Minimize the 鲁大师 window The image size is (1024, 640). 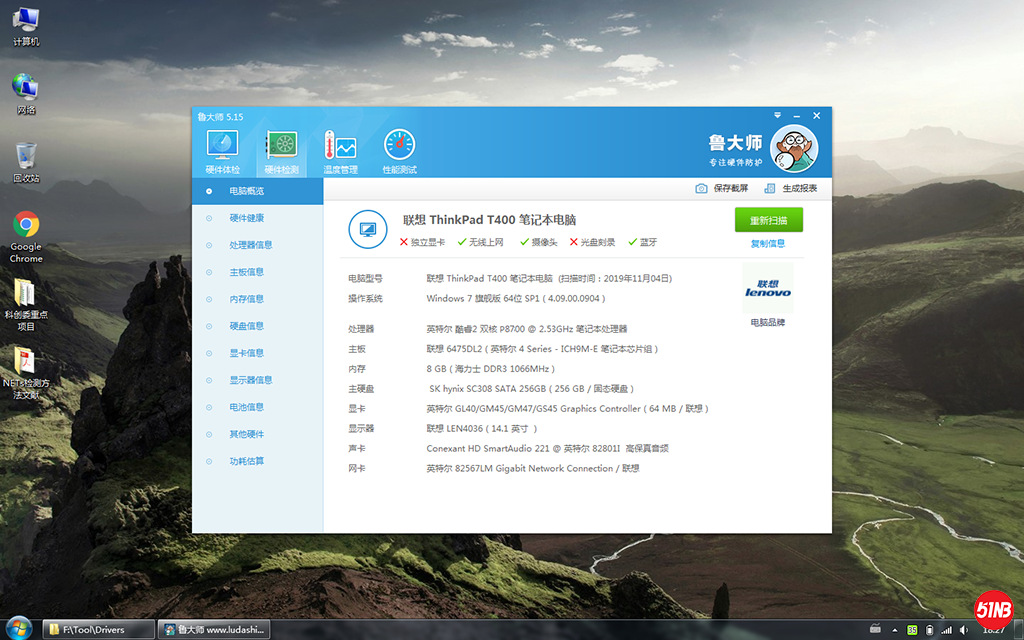tap(797, 116)
